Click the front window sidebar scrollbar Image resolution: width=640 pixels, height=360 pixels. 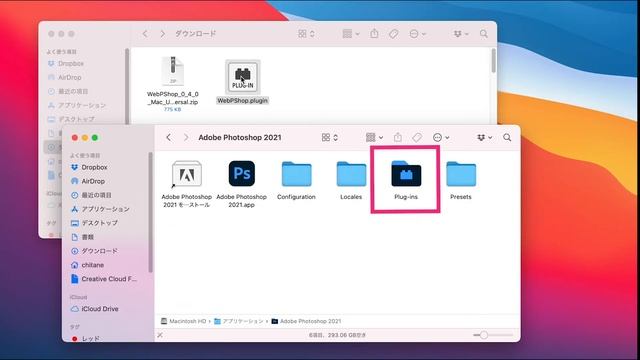(150, 212)
